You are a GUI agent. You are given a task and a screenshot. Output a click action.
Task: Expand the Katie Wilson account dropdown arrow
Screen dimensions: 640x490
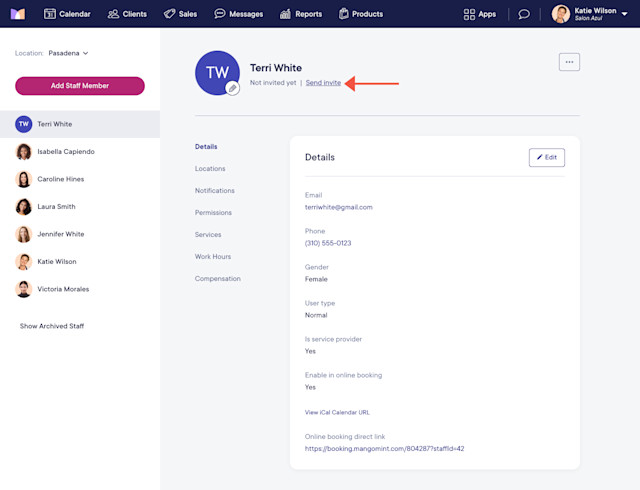coord(624,14)
